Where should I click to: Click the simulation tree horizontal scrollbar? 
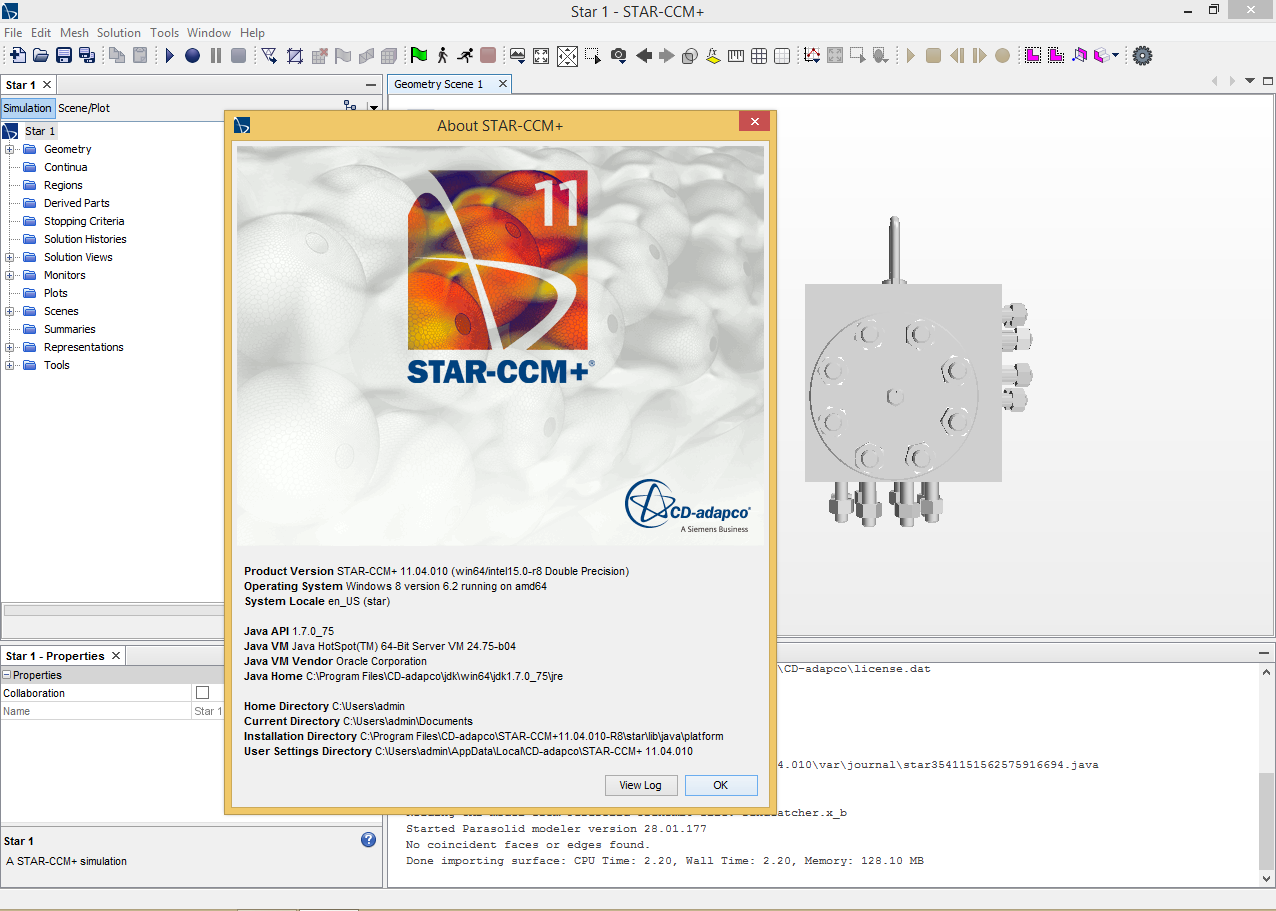pos(113,610)
